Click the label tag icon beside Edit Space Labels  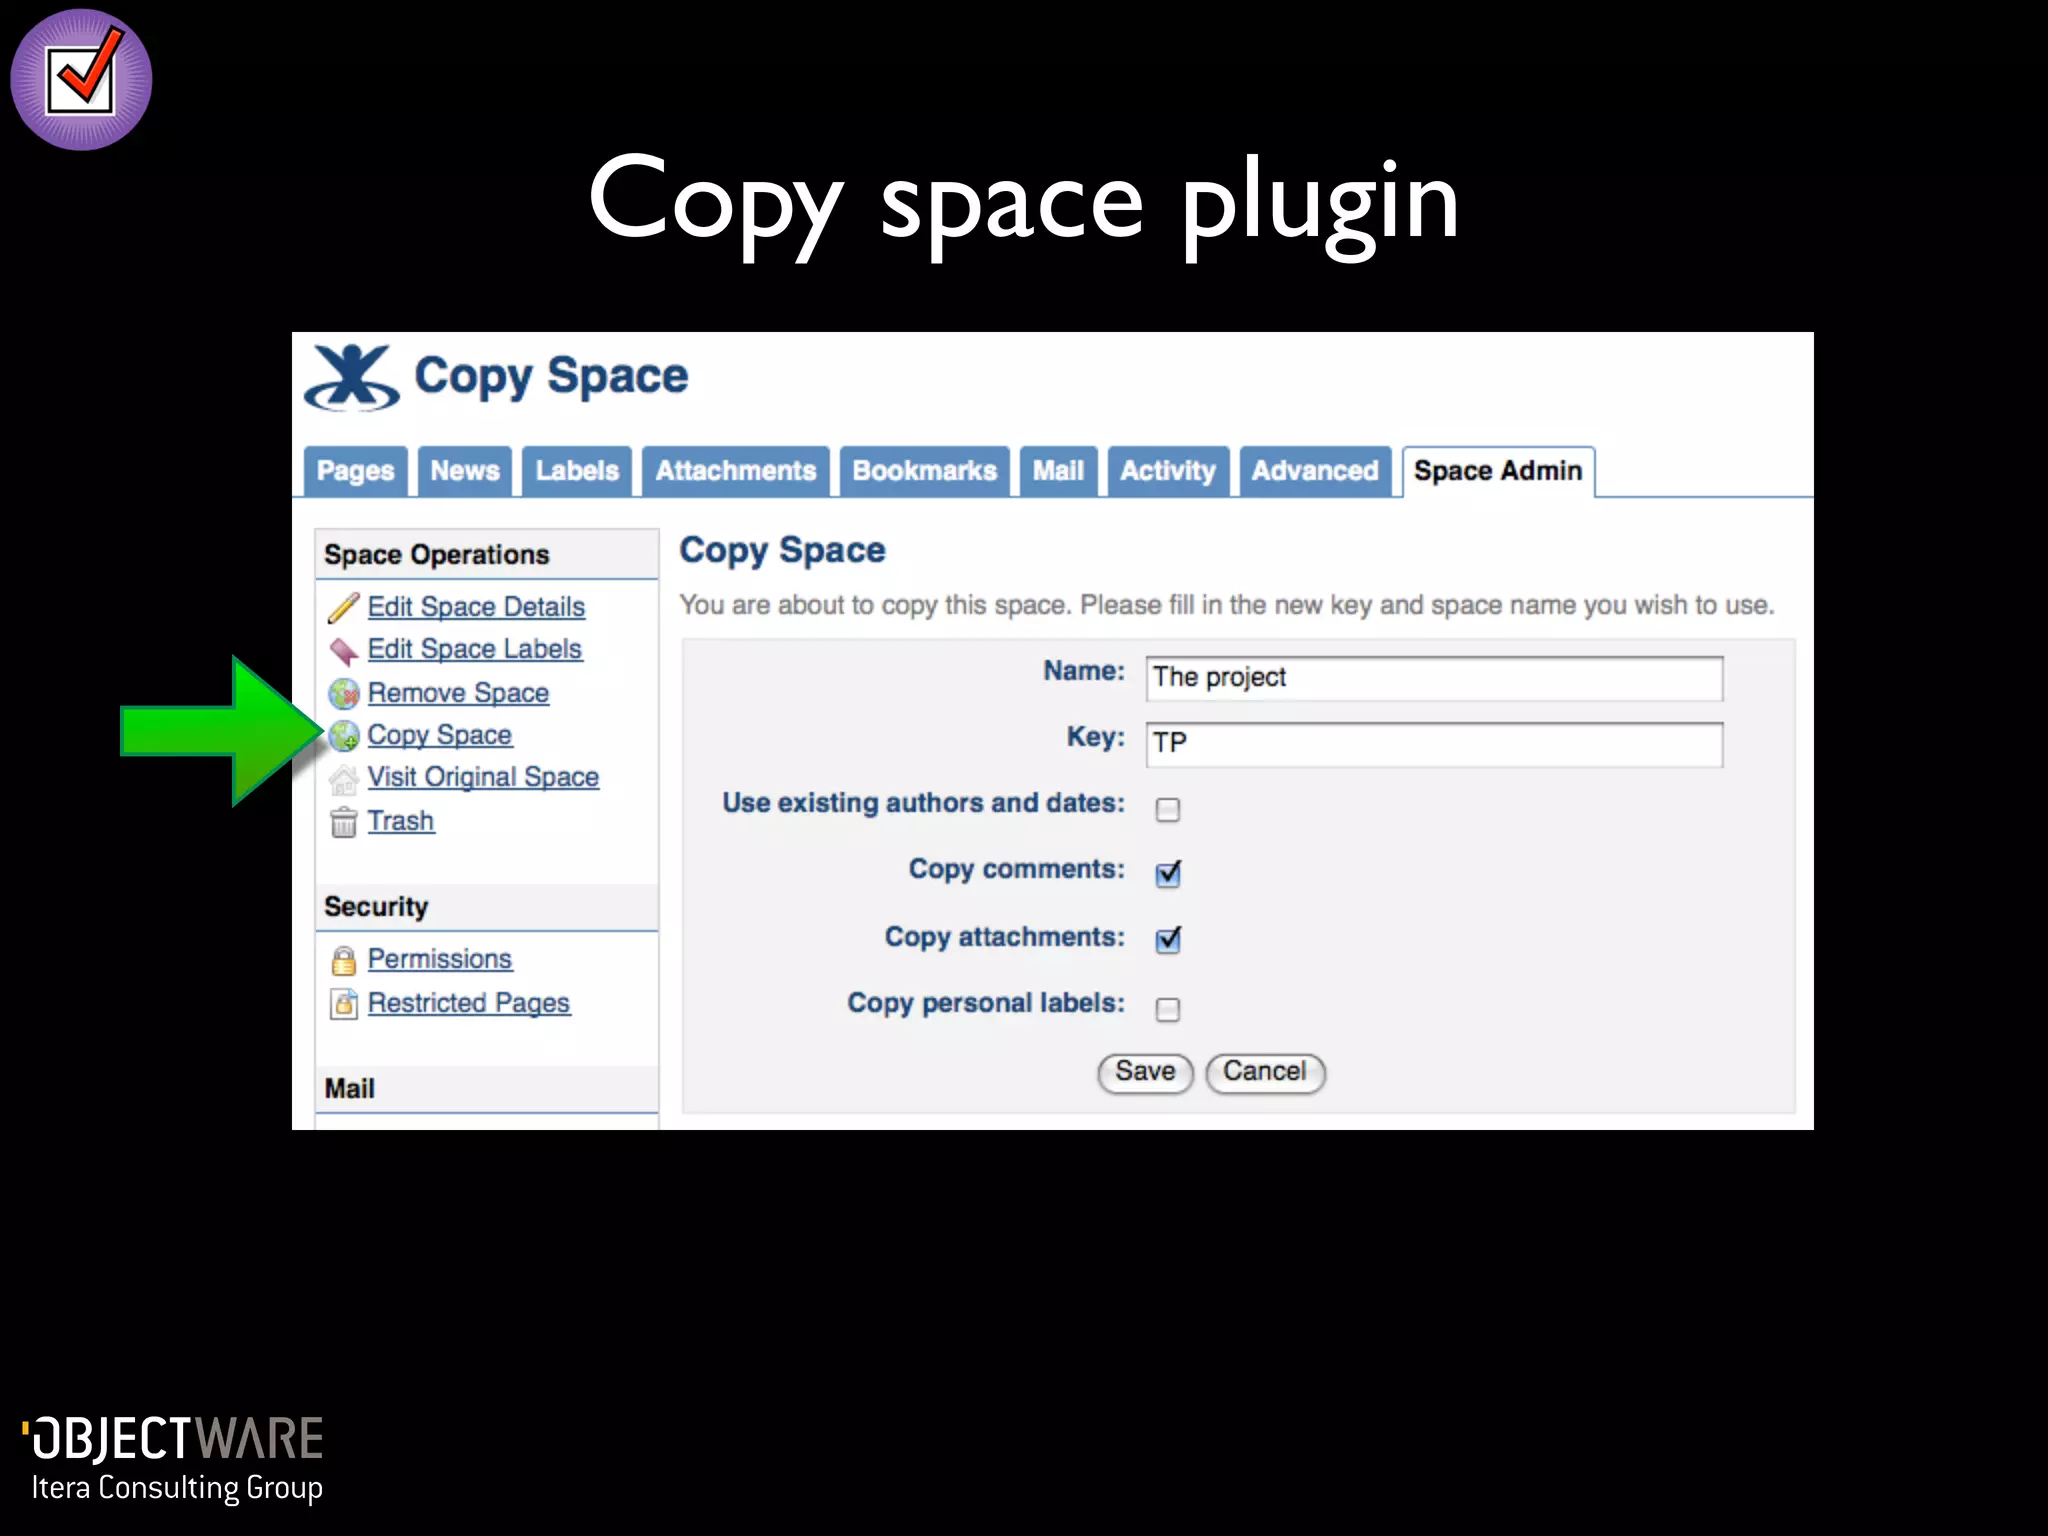coord(343,651)
